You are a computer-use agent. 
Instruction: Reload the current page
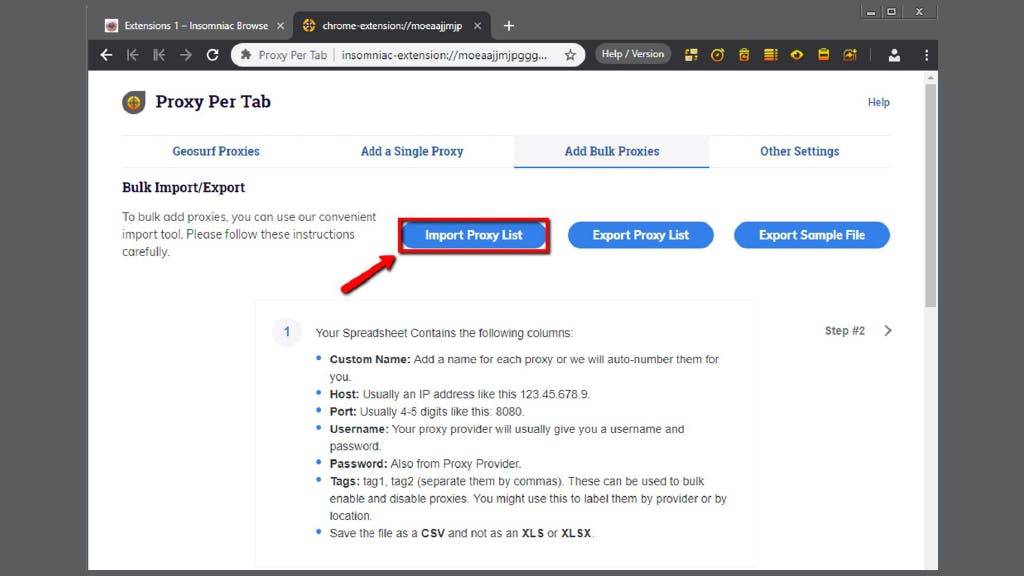click(212, 55)
